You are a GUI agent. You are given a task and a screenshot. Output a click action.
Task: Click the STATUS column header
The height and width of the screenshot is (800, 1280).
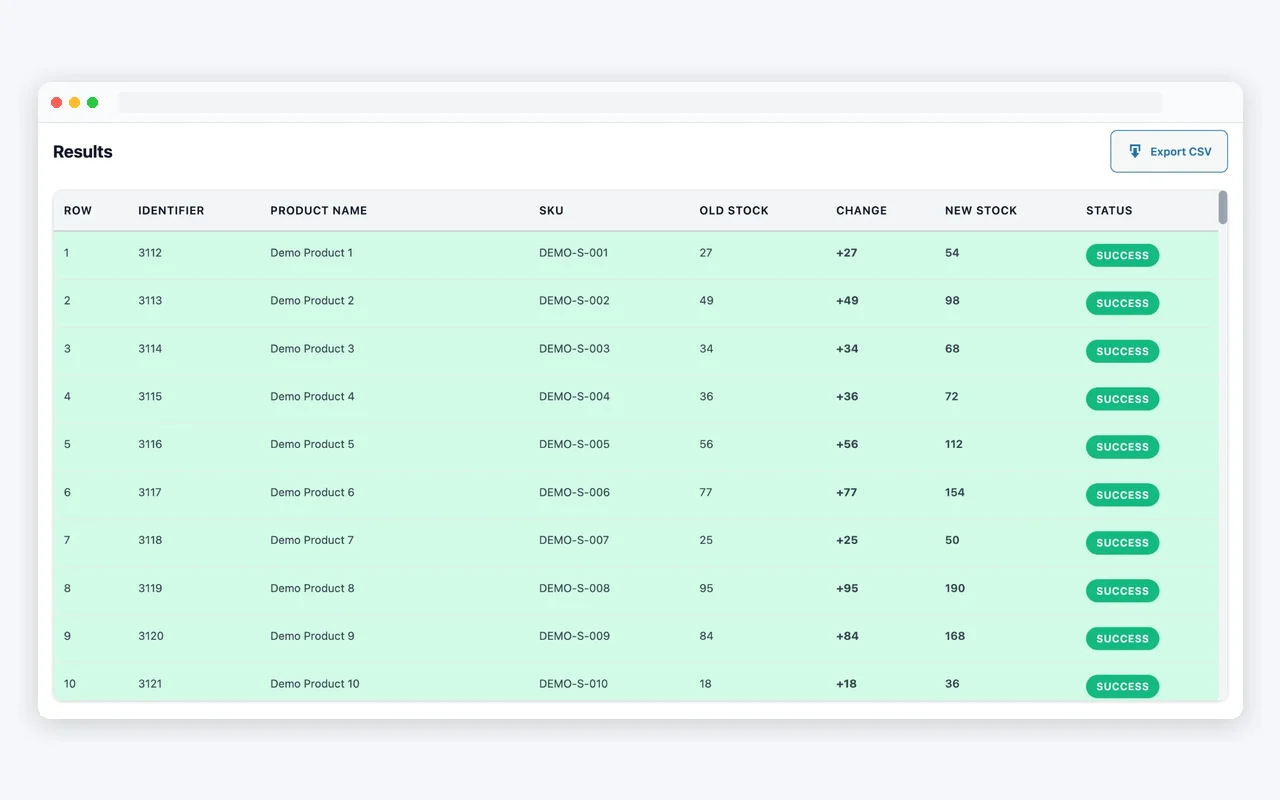click(1109, 210)
